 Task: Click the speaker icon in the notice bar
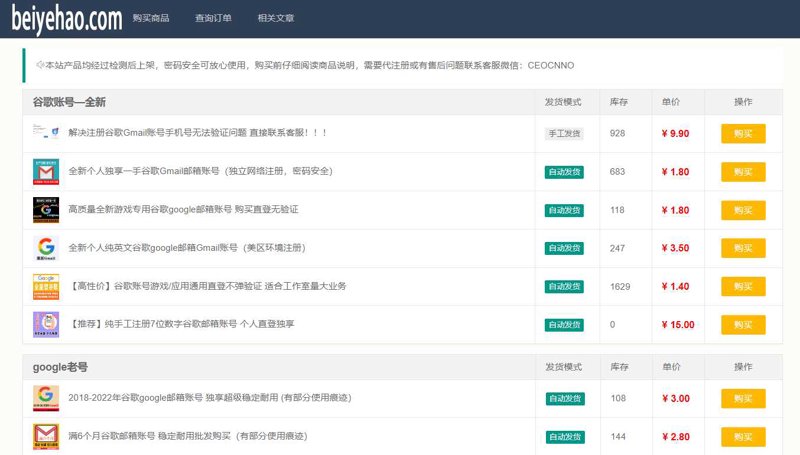coord(40,65)
